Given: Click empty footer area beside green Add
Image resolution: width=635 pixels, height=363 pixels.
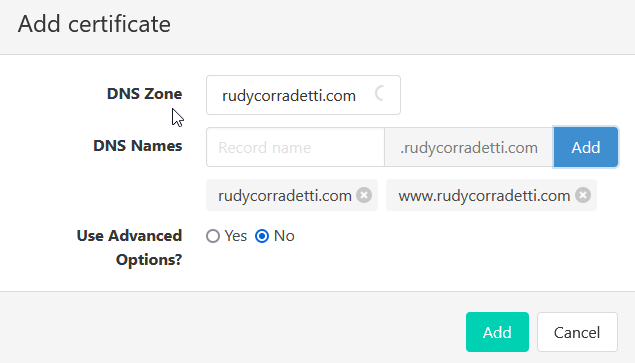Looking at the screenshot, I should tap(233, 332).
